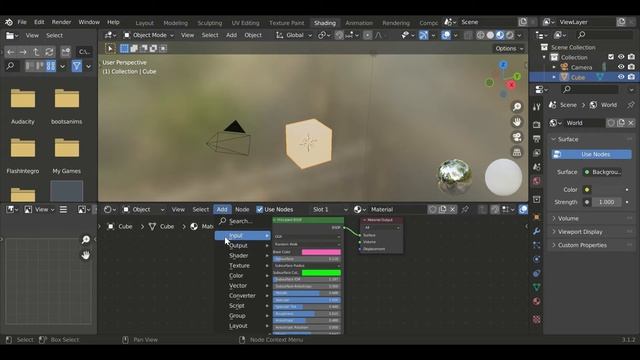
Task: Open the Render menu
Action: coord(62,22)
